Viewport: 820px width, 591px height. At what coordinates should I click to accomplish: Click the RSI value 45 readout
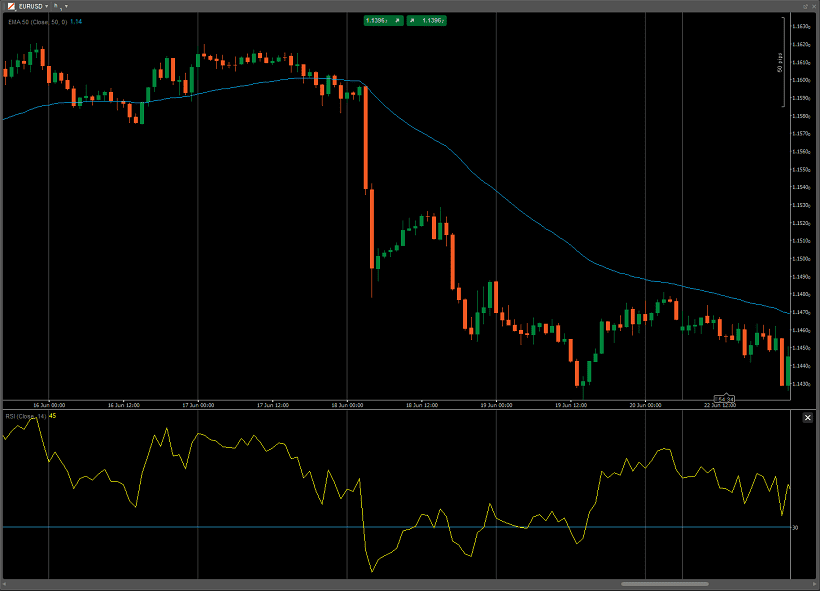pyautogui.click(x=52, y=416)
